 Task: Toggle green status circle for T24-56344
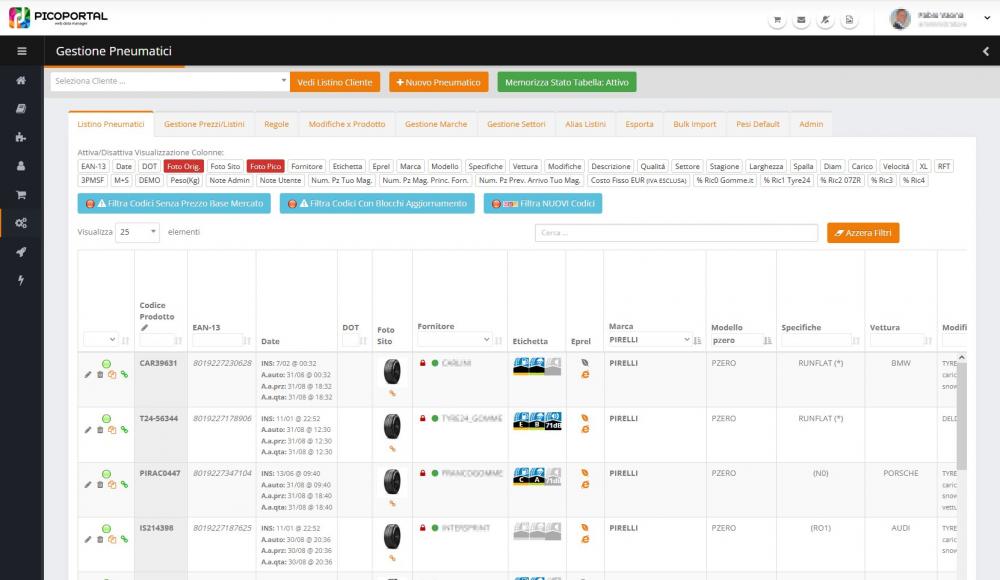[107, 419]
